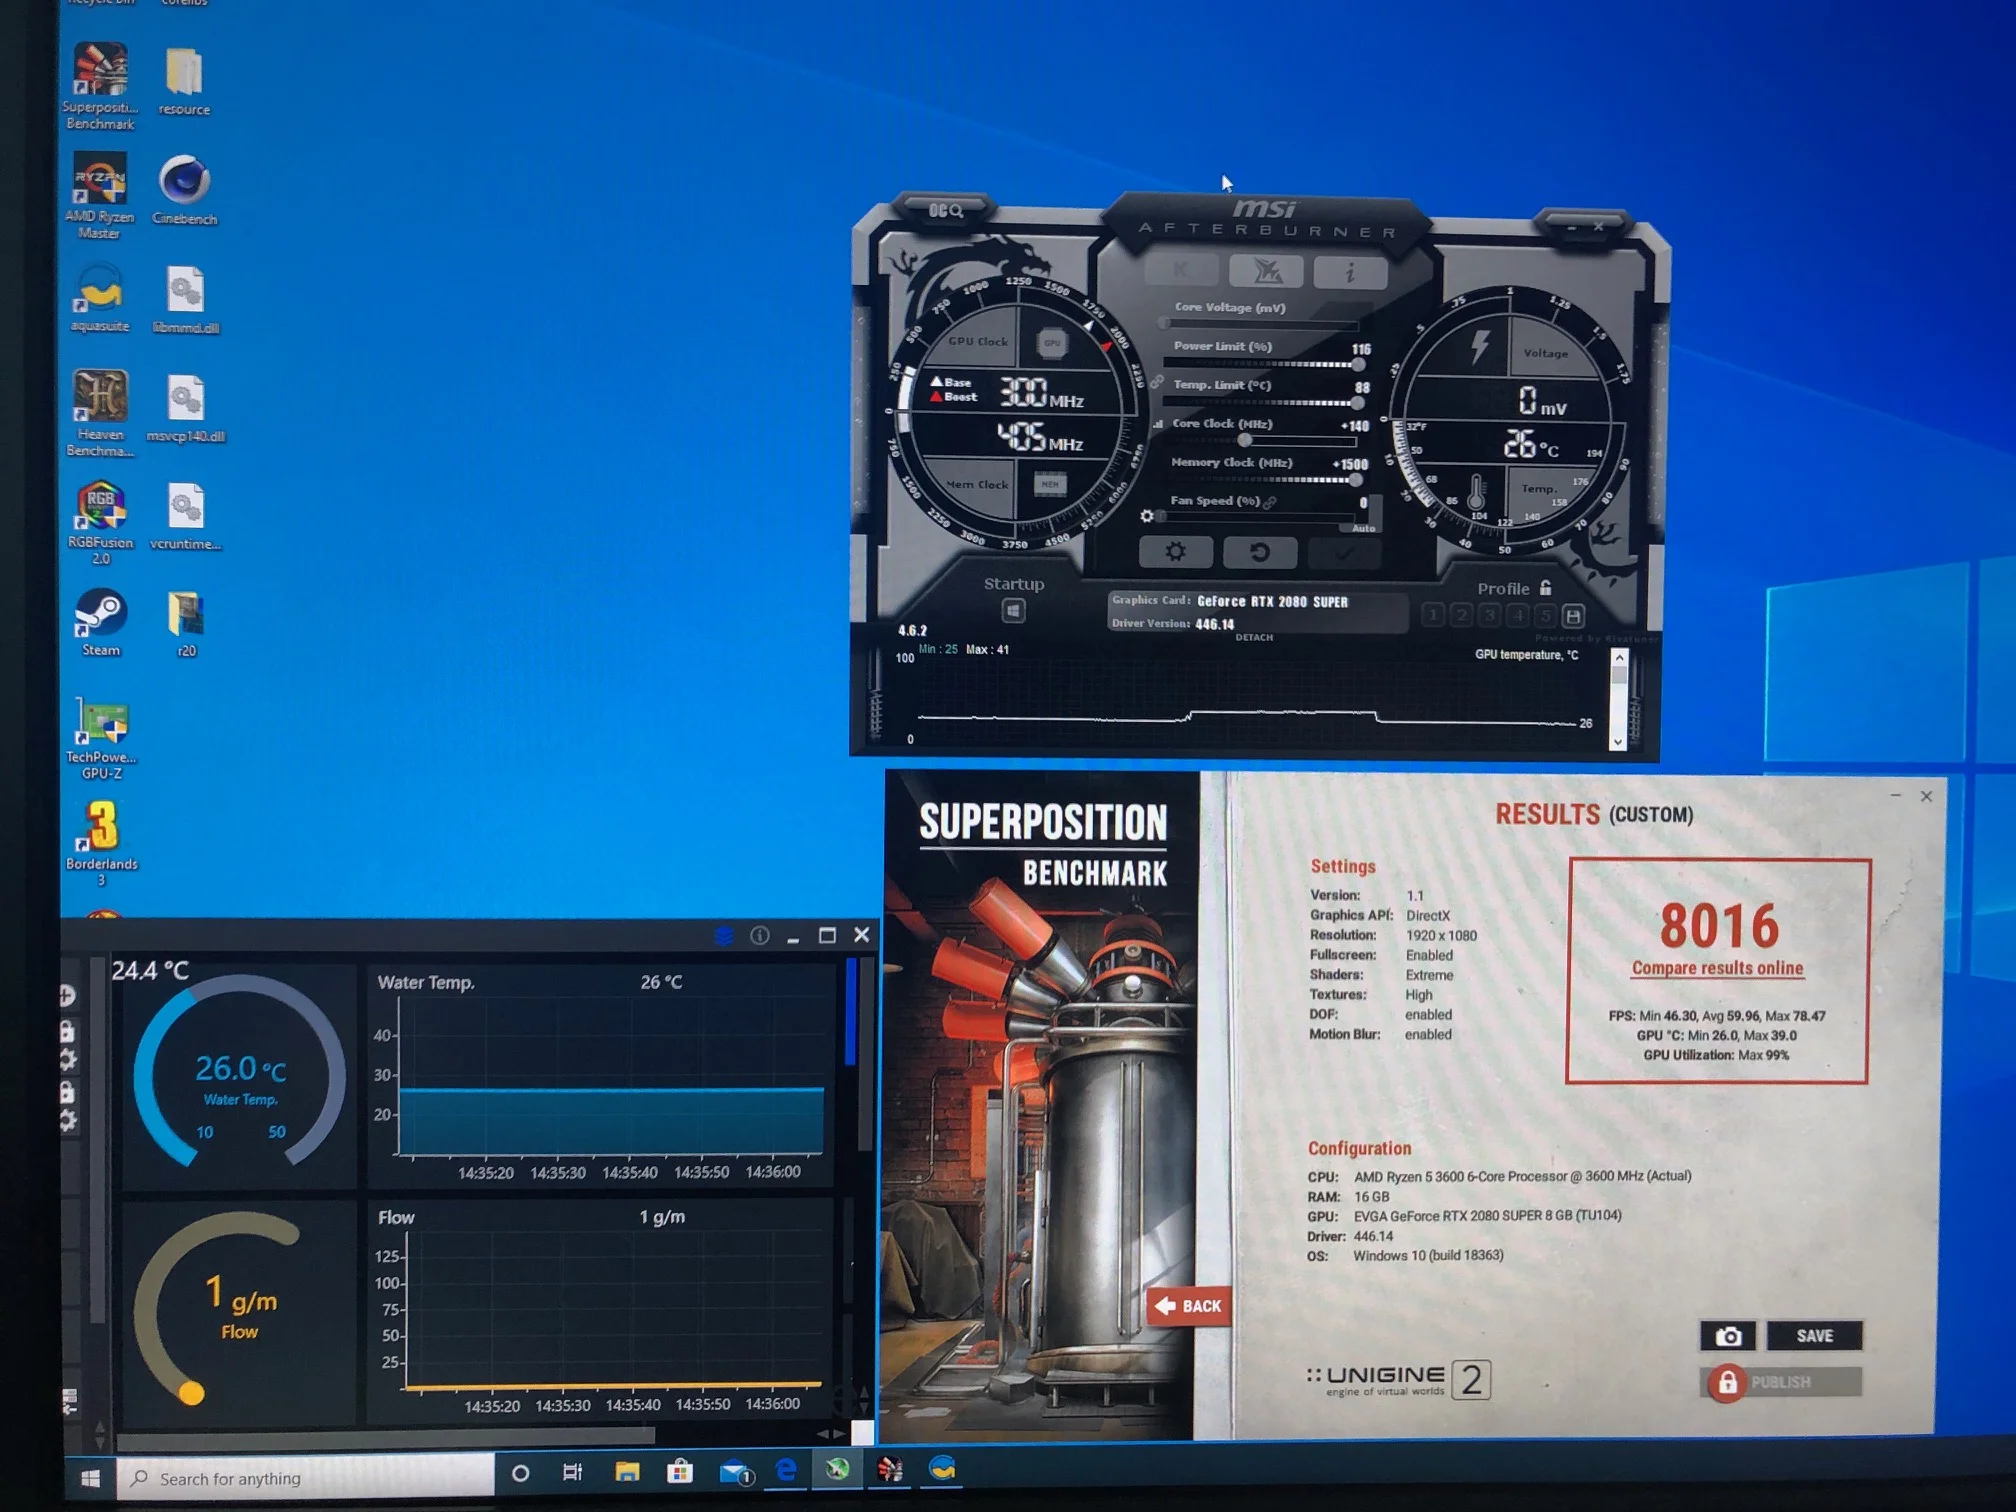2016x1512 pixels.
Task: Select the libmmd.dll file icon
Action: coord(186,300)
